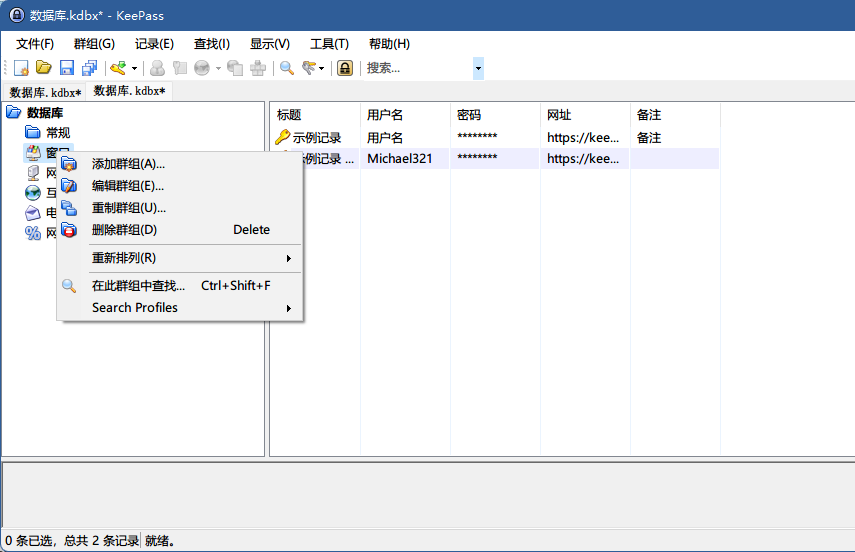Click the greyed Copy Password icon

pyautogui.click(x=179, y=68)
